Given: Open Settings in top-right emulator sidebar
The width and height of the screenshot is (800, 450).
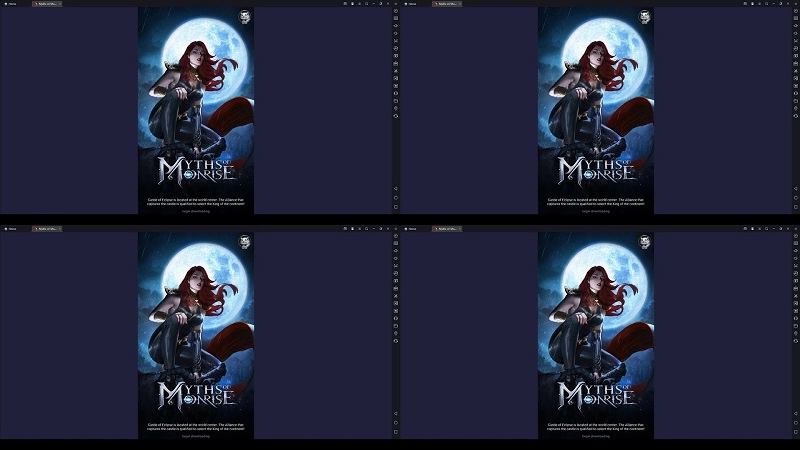Looking at the screenshot, I should (796, 11).
